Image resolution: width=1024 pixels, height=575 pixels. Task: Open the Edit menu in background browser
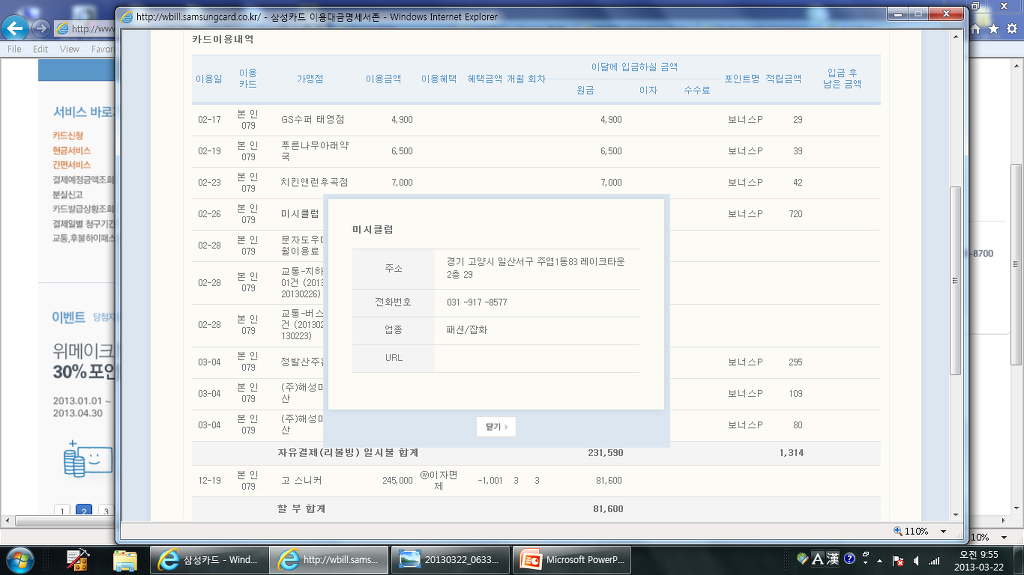40,49
